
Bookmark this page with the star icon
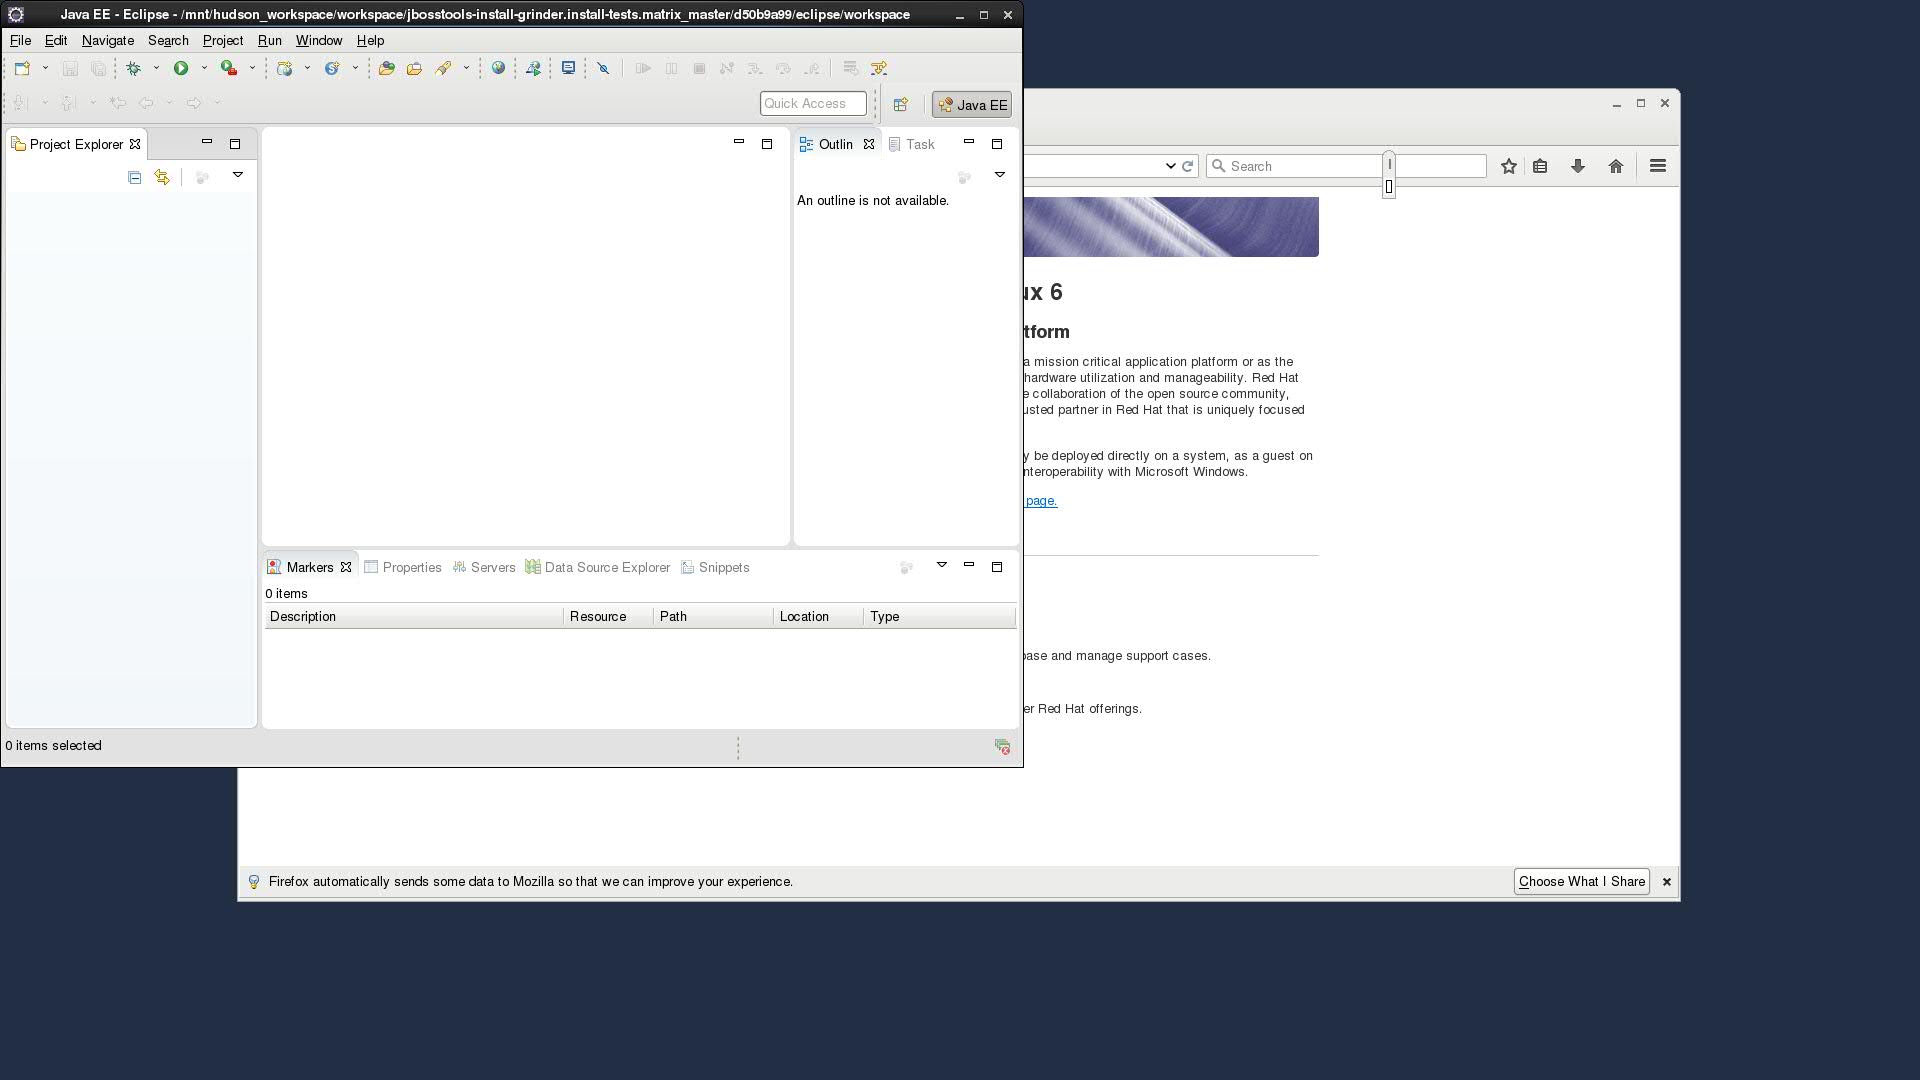(1508, 166)
